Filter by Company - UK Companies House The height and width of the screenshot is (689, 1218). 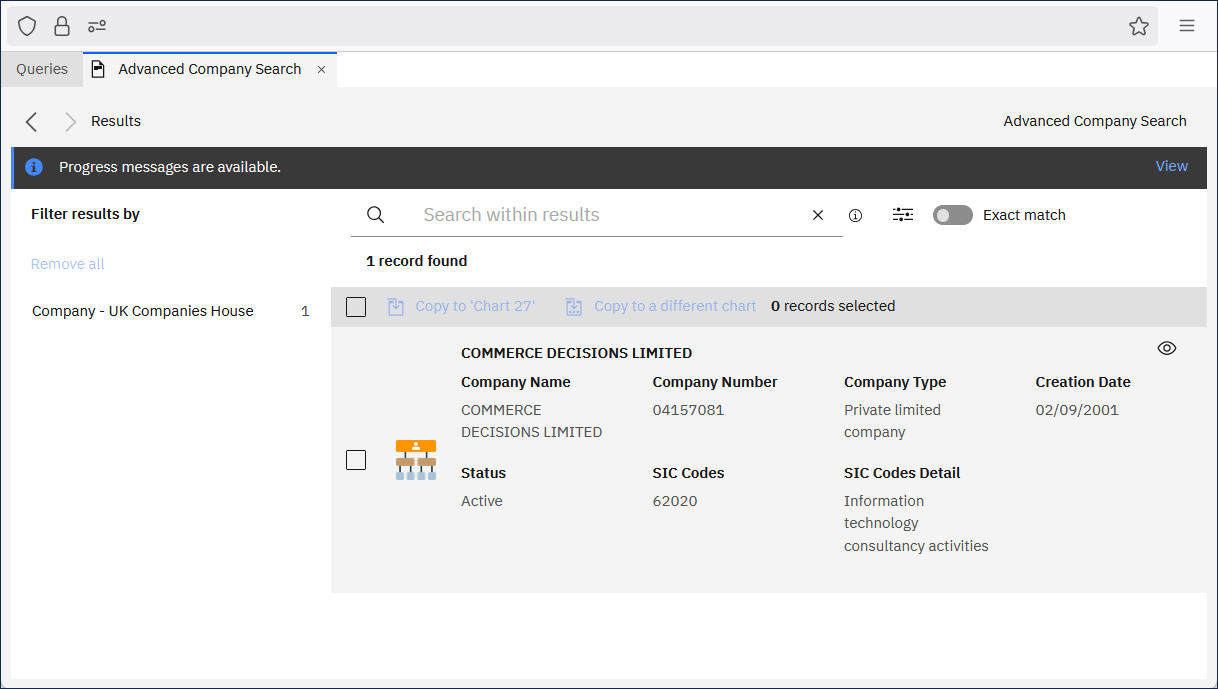pos(171,311)
